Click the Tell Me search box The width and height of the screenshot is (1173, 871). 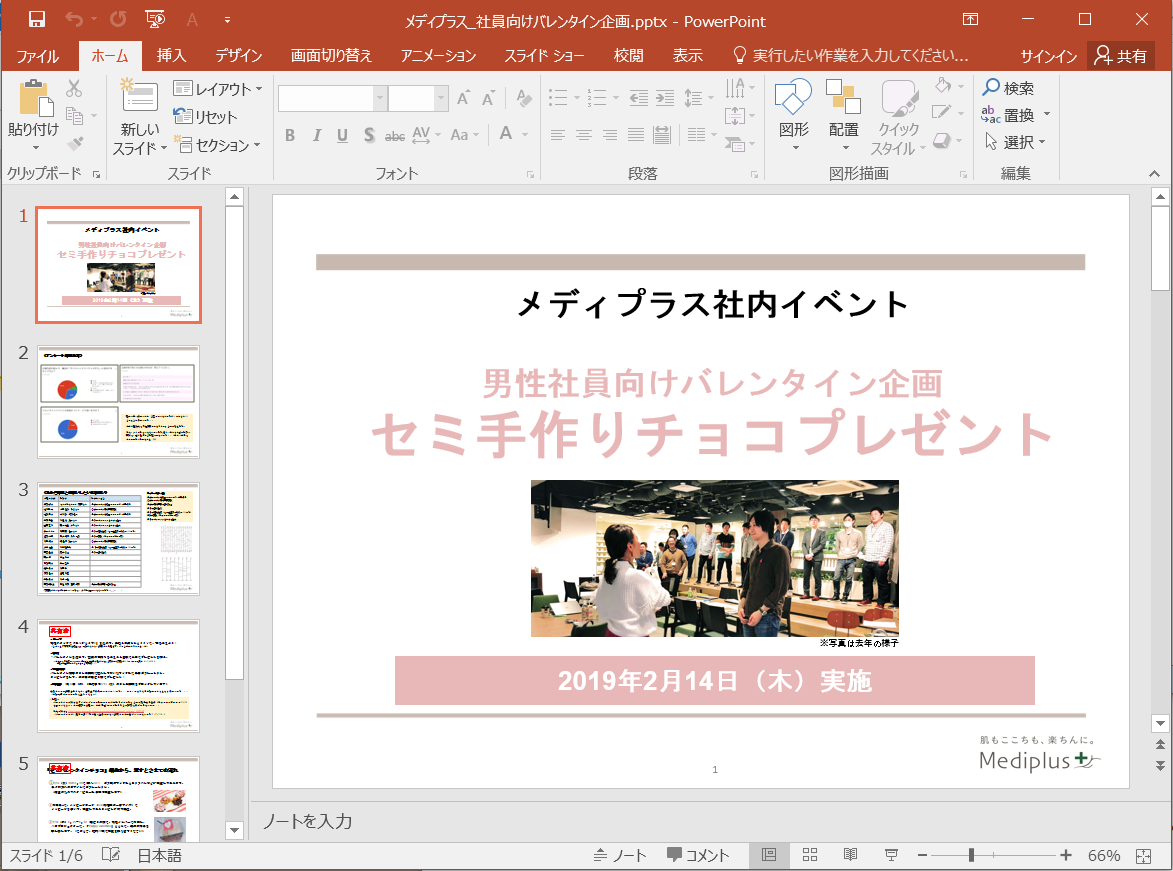click(851, 55)
